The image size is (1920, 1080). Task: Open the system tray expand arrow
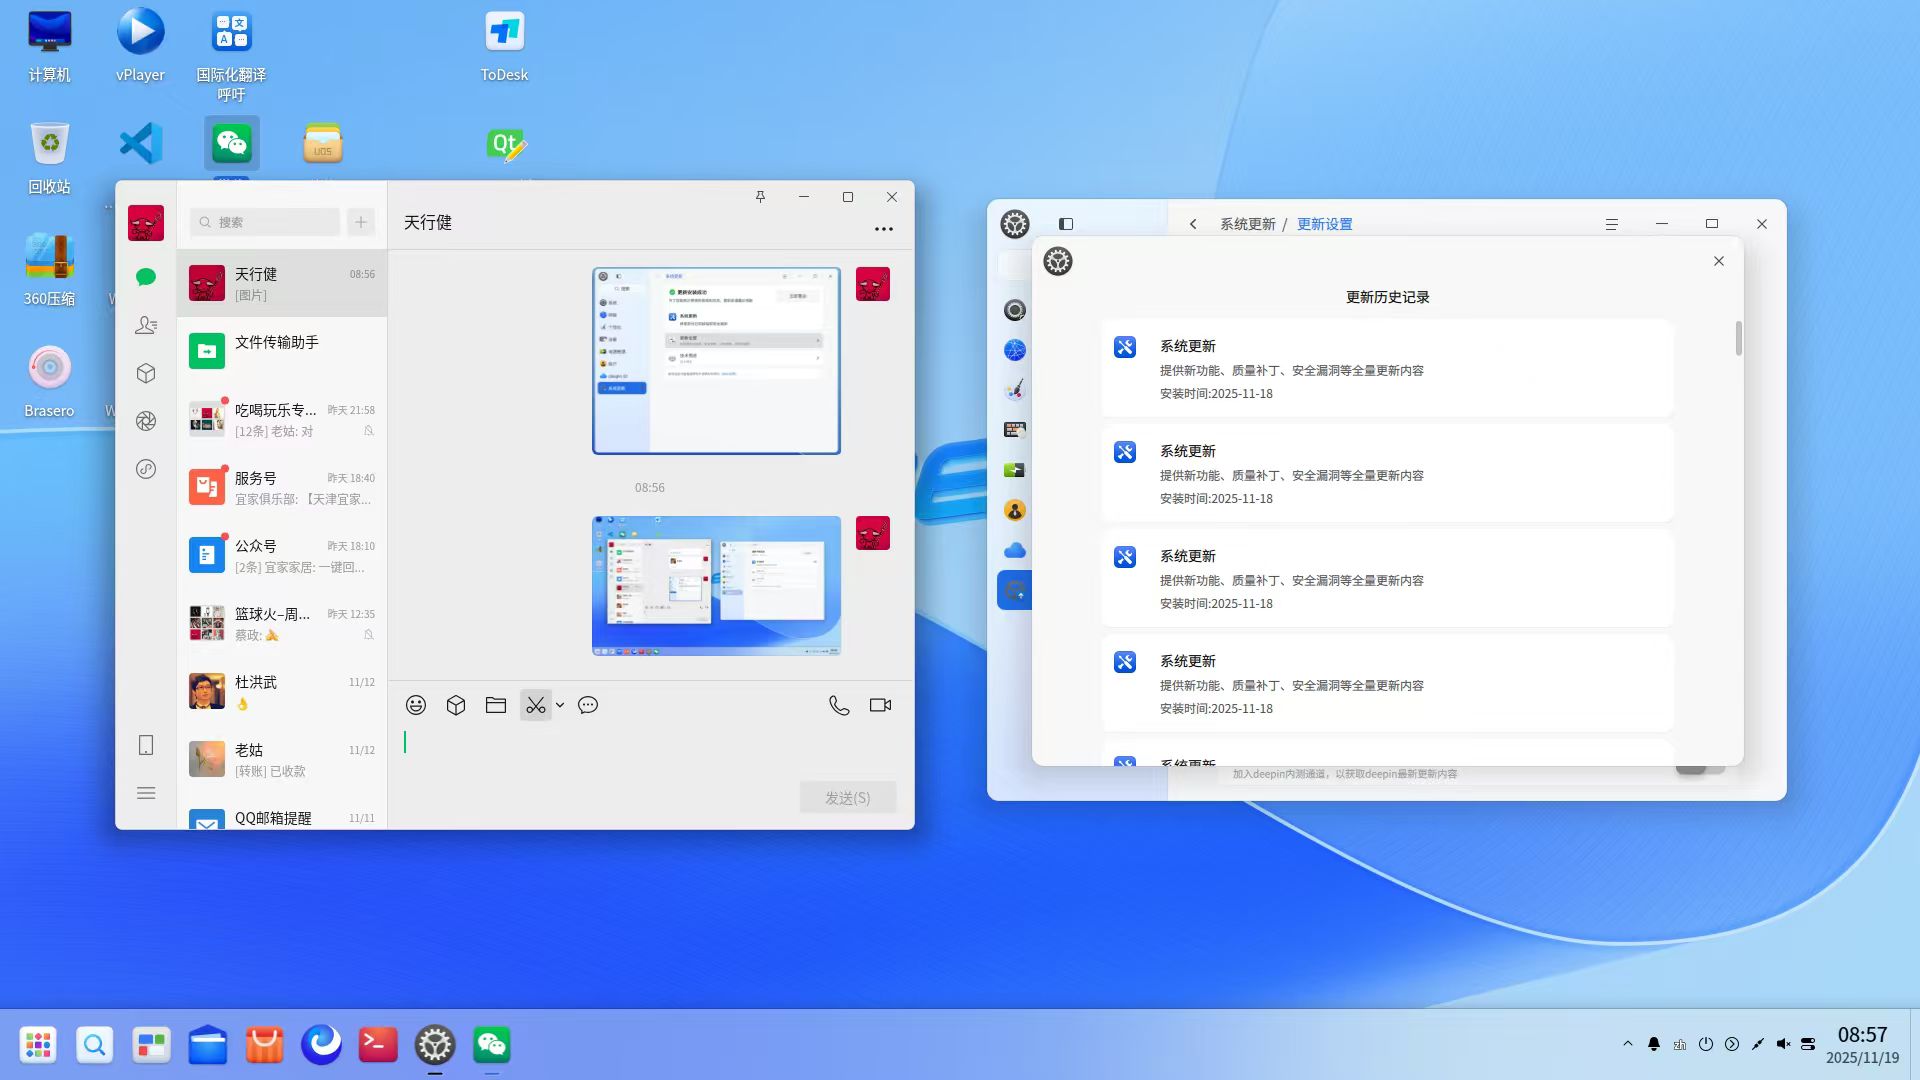[x=1628, y=1044]
